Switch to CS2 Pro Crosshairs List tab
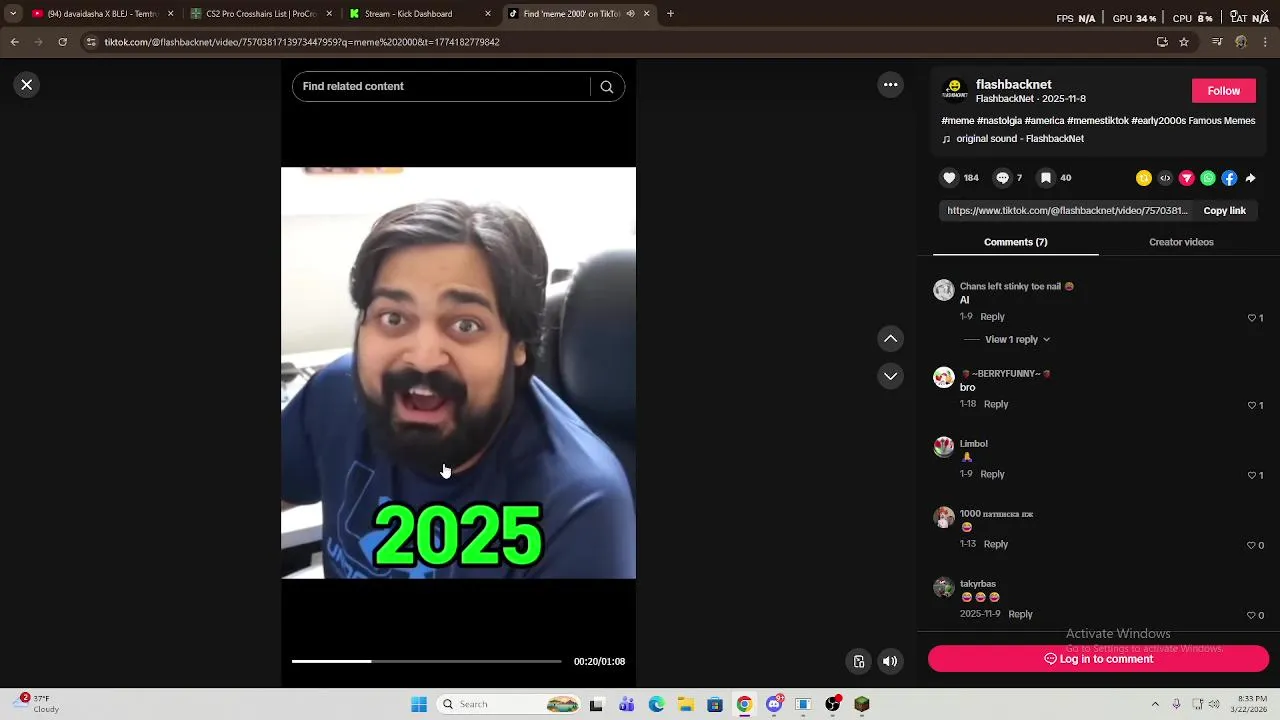Image resolution: width=1280 pixels, height=720 pixels. pyautogui.click(x=261, y=14)
